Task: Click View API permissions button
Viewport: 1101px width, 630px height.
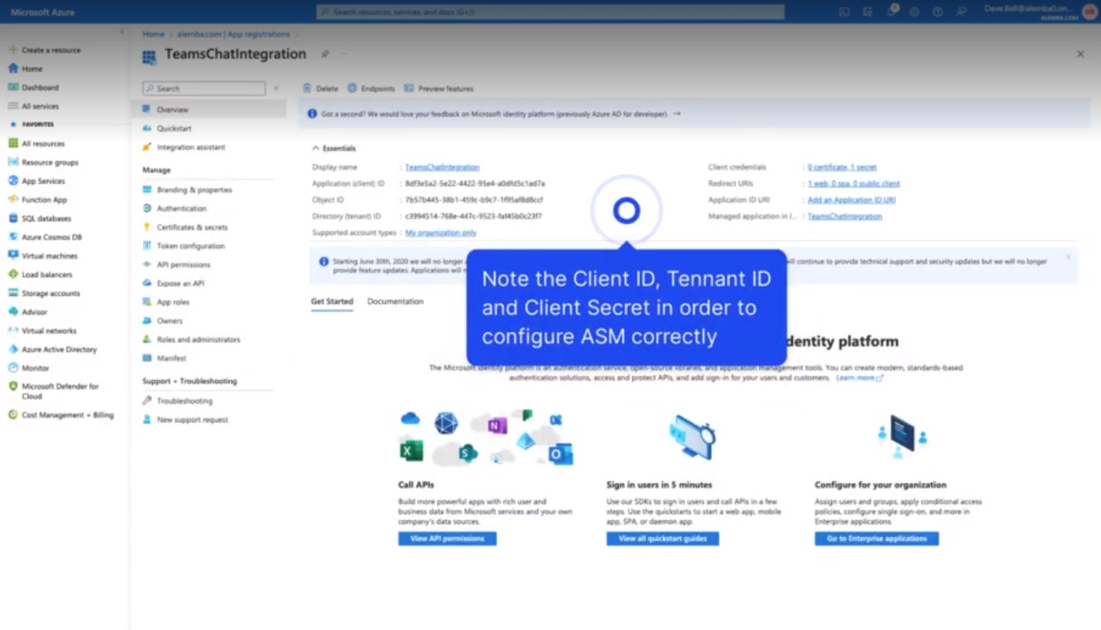Action: click(447, 538)
